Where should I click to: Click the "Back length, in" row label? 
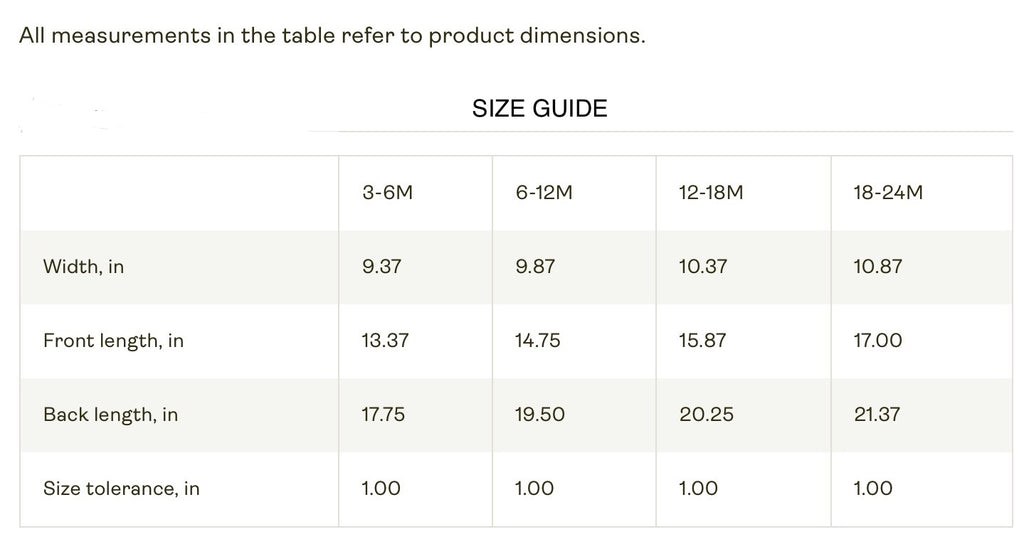[110, 414]
